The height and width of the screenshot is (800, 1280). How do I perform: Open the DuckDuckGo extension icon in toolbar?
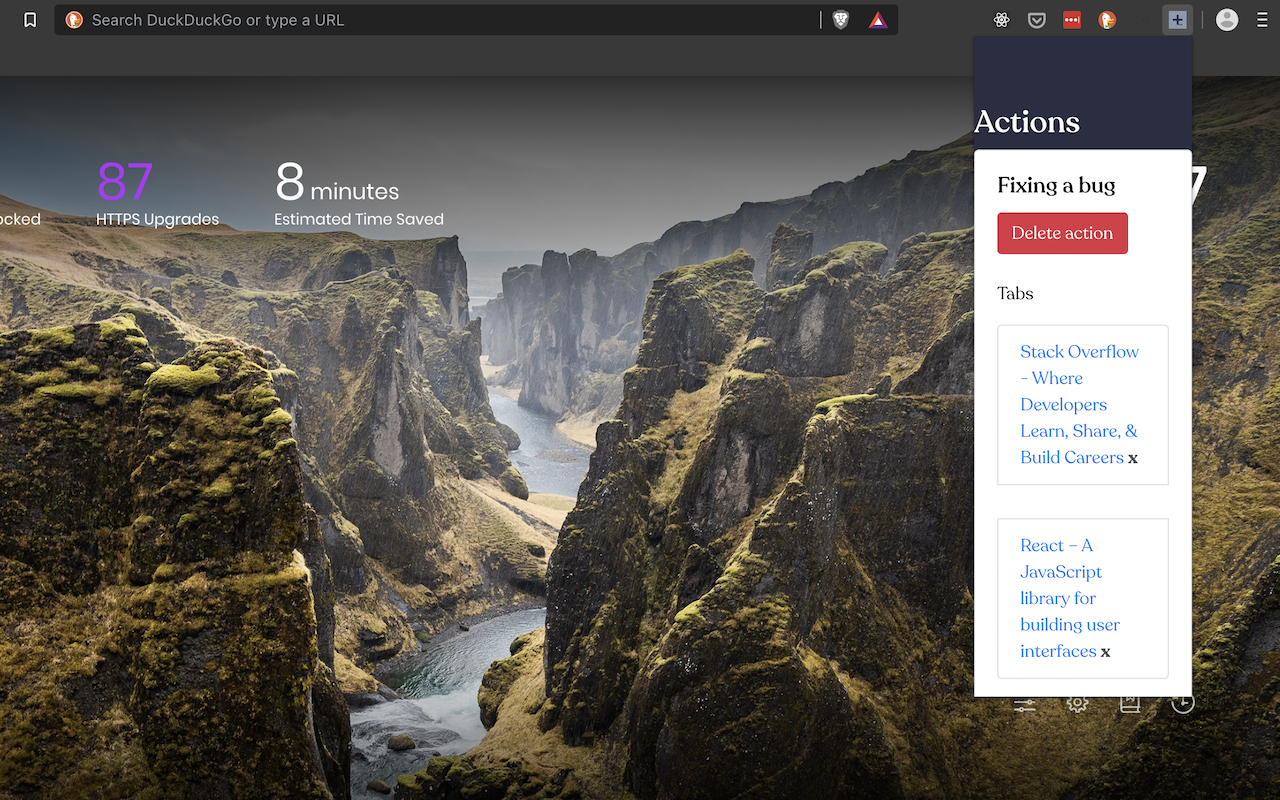[x=1107, y=20]
